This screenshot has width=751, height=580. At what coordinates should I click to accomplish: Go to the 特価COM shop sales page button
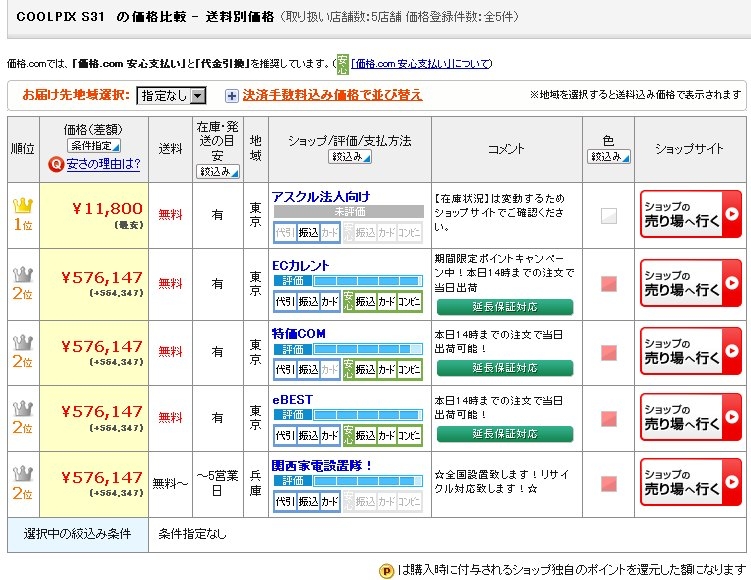point(691,351)
